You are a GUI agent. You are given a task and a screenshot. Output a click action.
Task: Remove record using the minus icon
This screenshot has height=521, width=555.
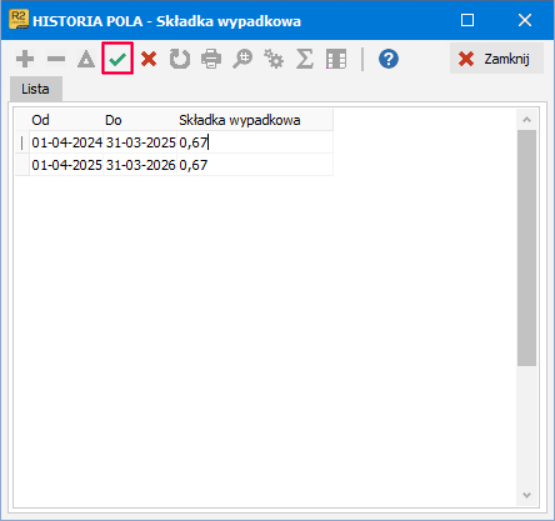pyautogui.click(x=56, y=59)
